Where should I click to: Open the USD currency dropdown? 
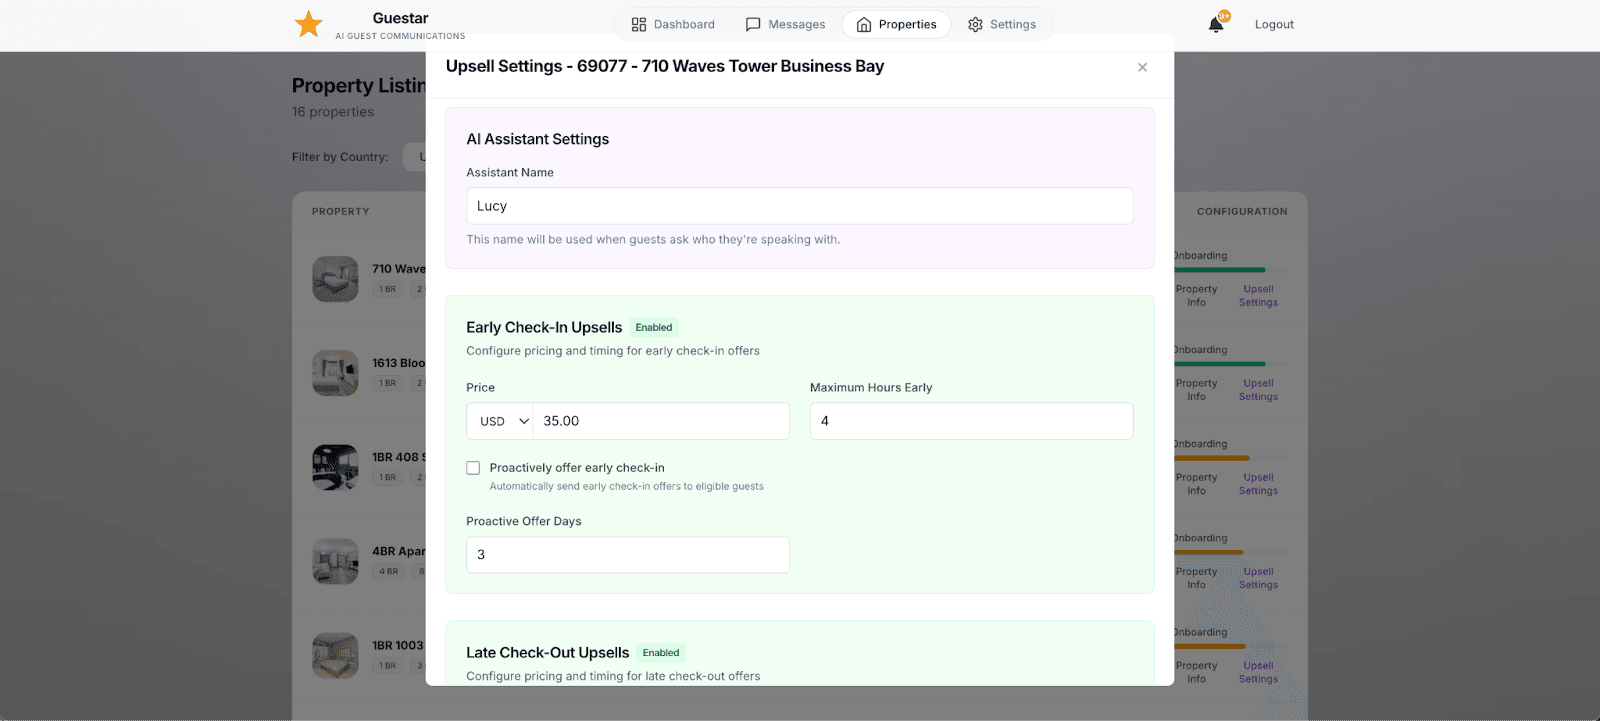[499, 421]
